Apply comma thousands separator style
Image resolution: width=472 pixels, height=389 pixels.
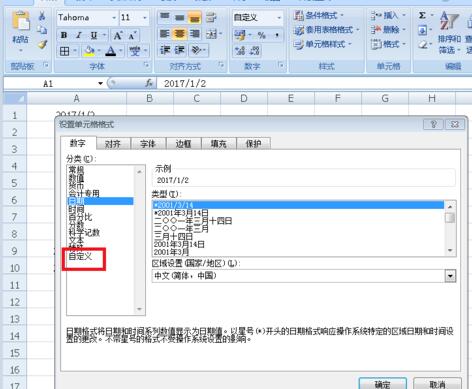coord(277,35)
